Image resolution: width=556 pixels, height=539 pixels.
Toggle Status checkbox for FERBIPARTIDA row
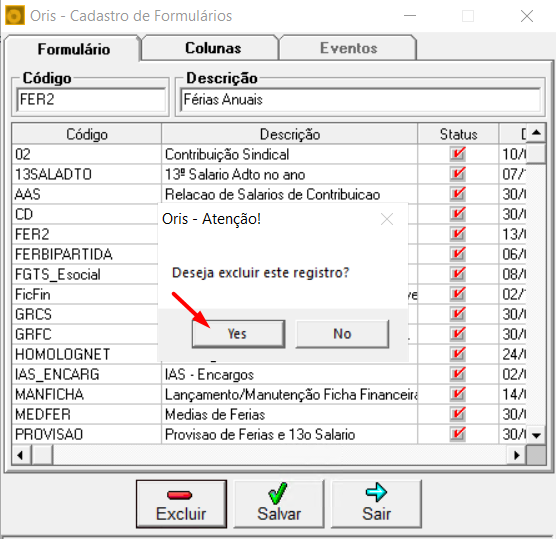click(457, 254)
